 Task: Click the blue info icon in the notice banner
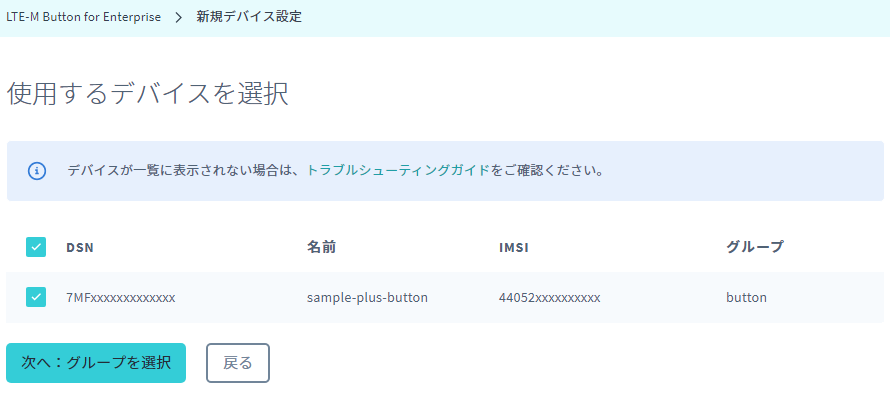(37, 170)
